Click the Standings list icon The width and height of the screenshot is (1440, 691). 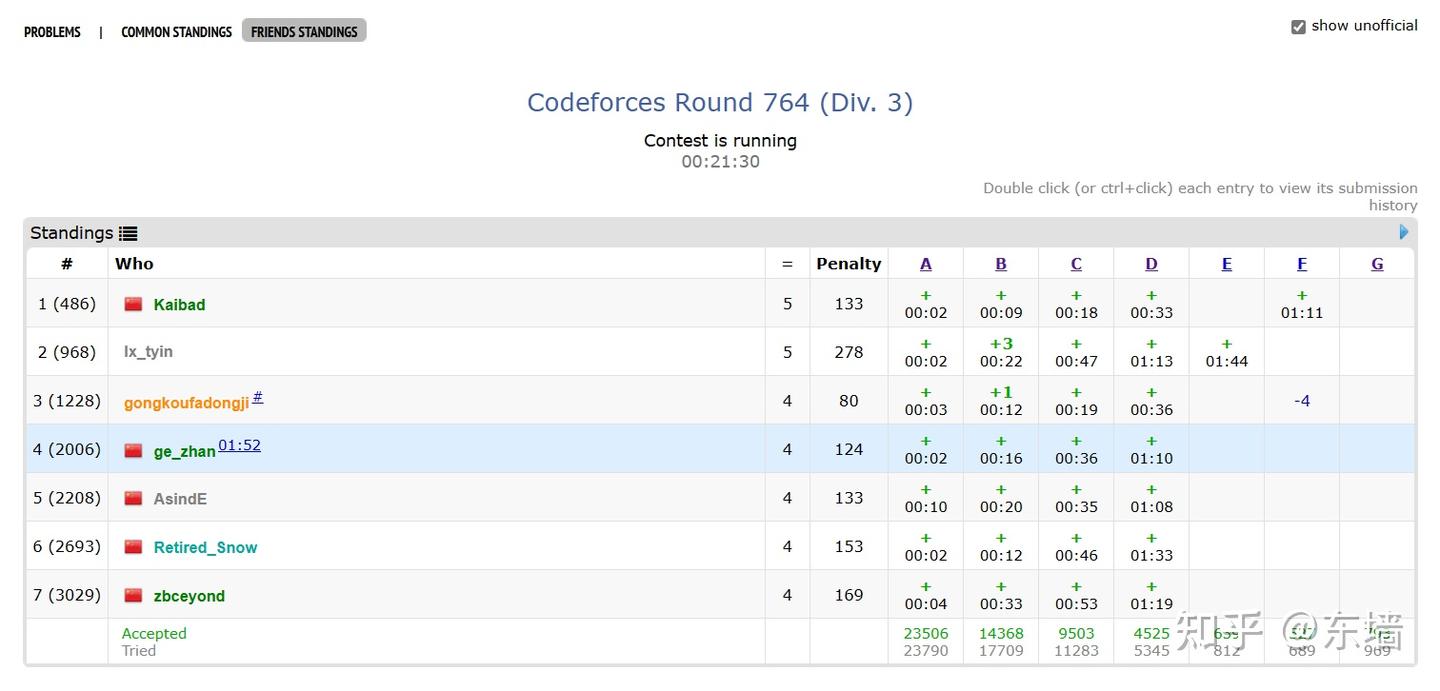coord(128,233)
